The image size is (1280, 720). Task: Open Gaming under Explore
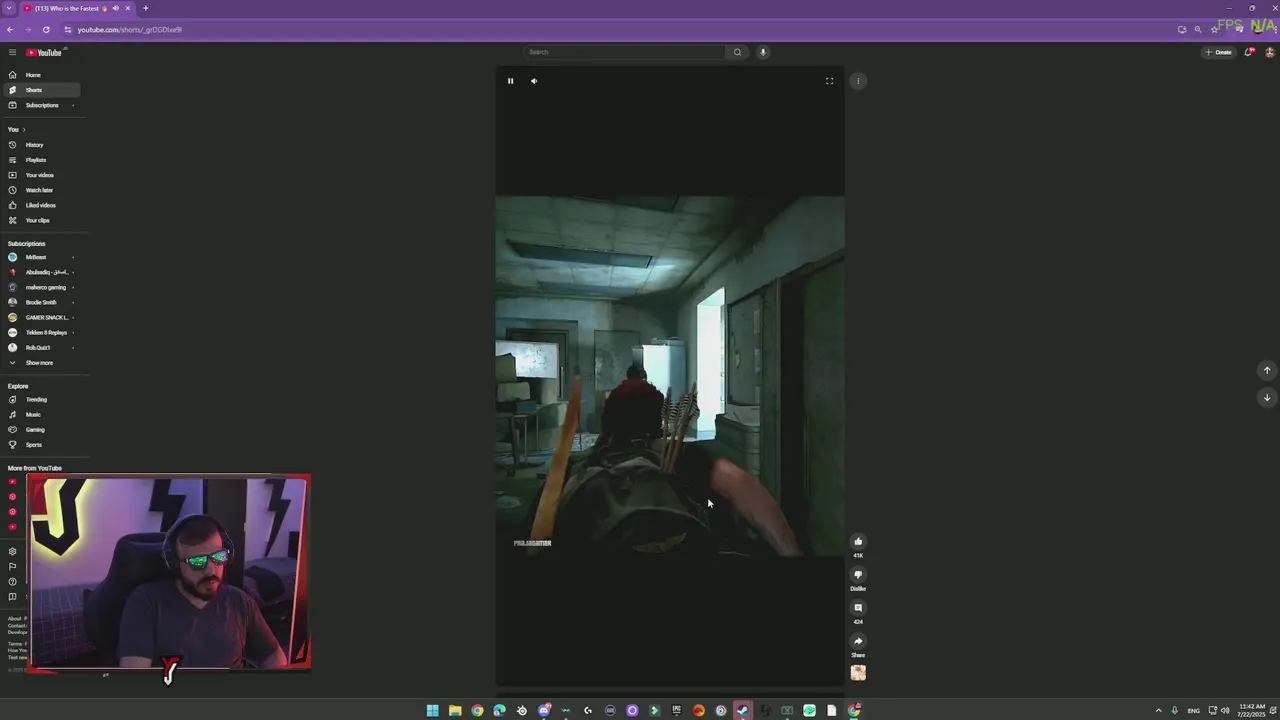pos(40,430)
